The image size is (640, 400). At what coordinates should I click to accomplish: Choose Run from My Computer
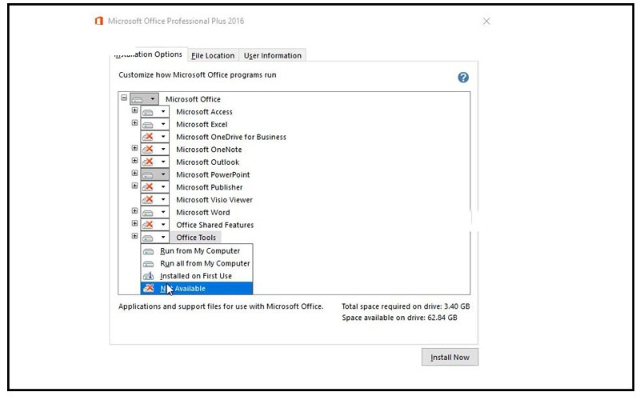197,251
